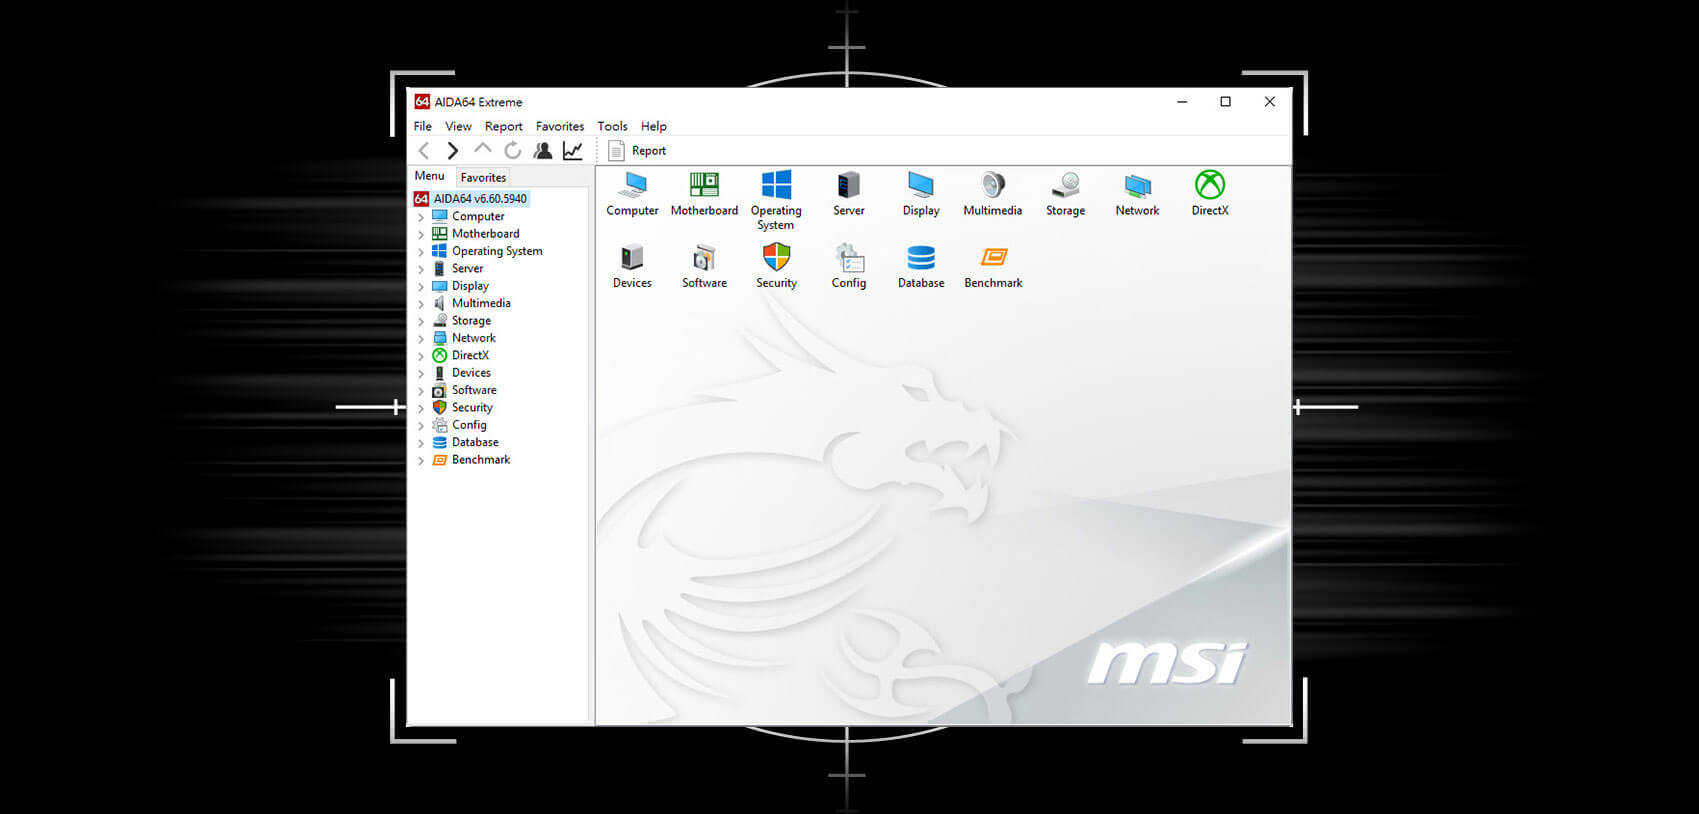This screenshot has height=814, width=1699.
Task: Click the Report toolbar button
Action: tap(637, 150)
